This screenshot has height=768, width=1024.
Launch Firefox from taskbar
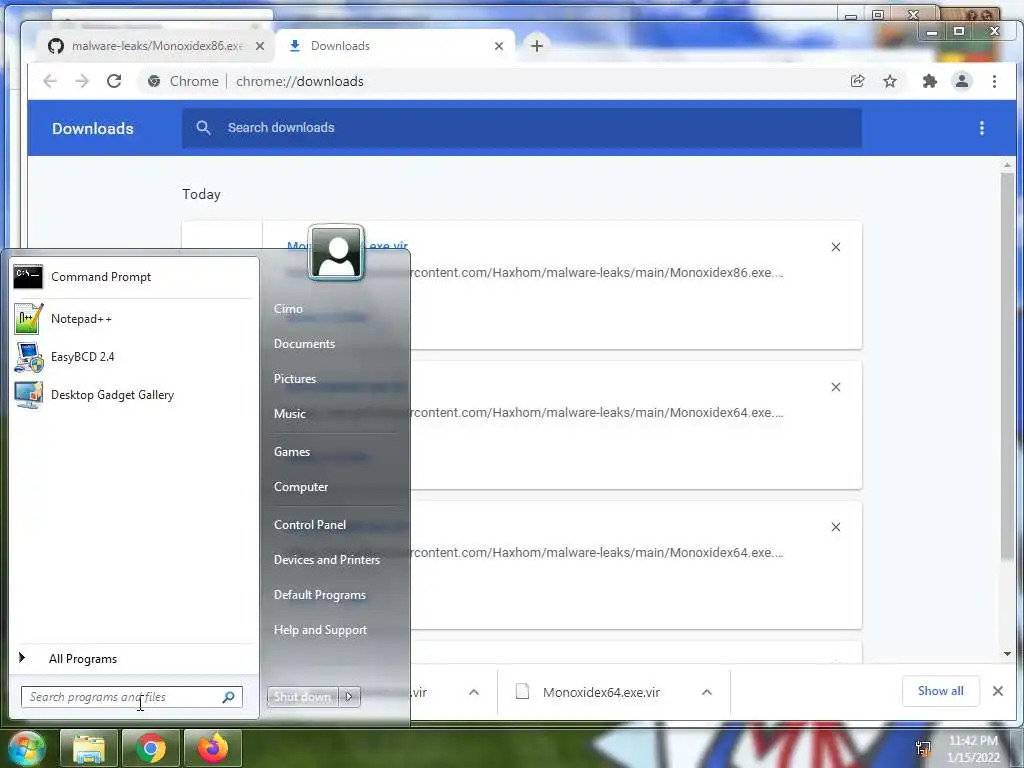213,748
